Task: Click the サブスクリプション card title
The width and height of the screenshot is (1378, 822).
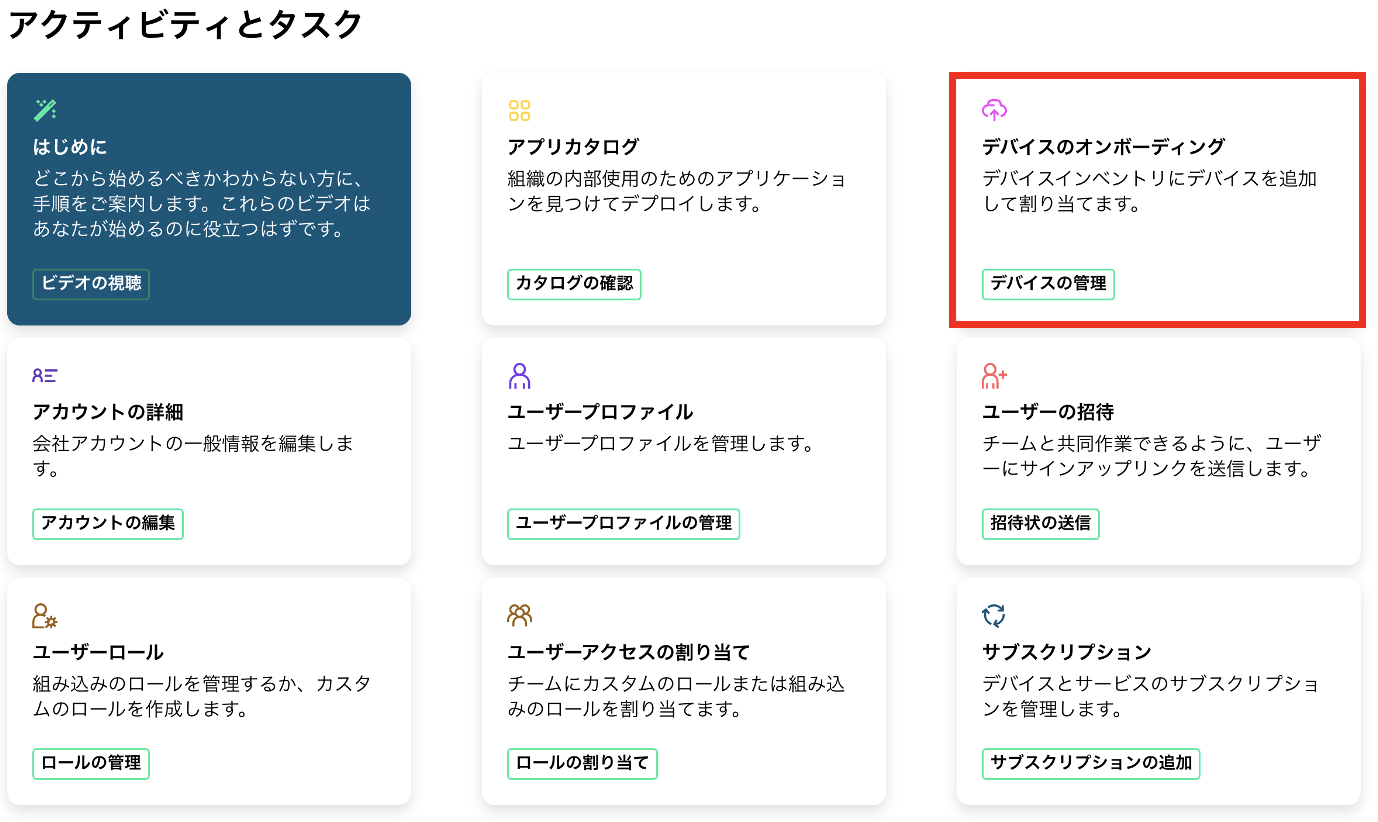Action: tap(1067, 653)
